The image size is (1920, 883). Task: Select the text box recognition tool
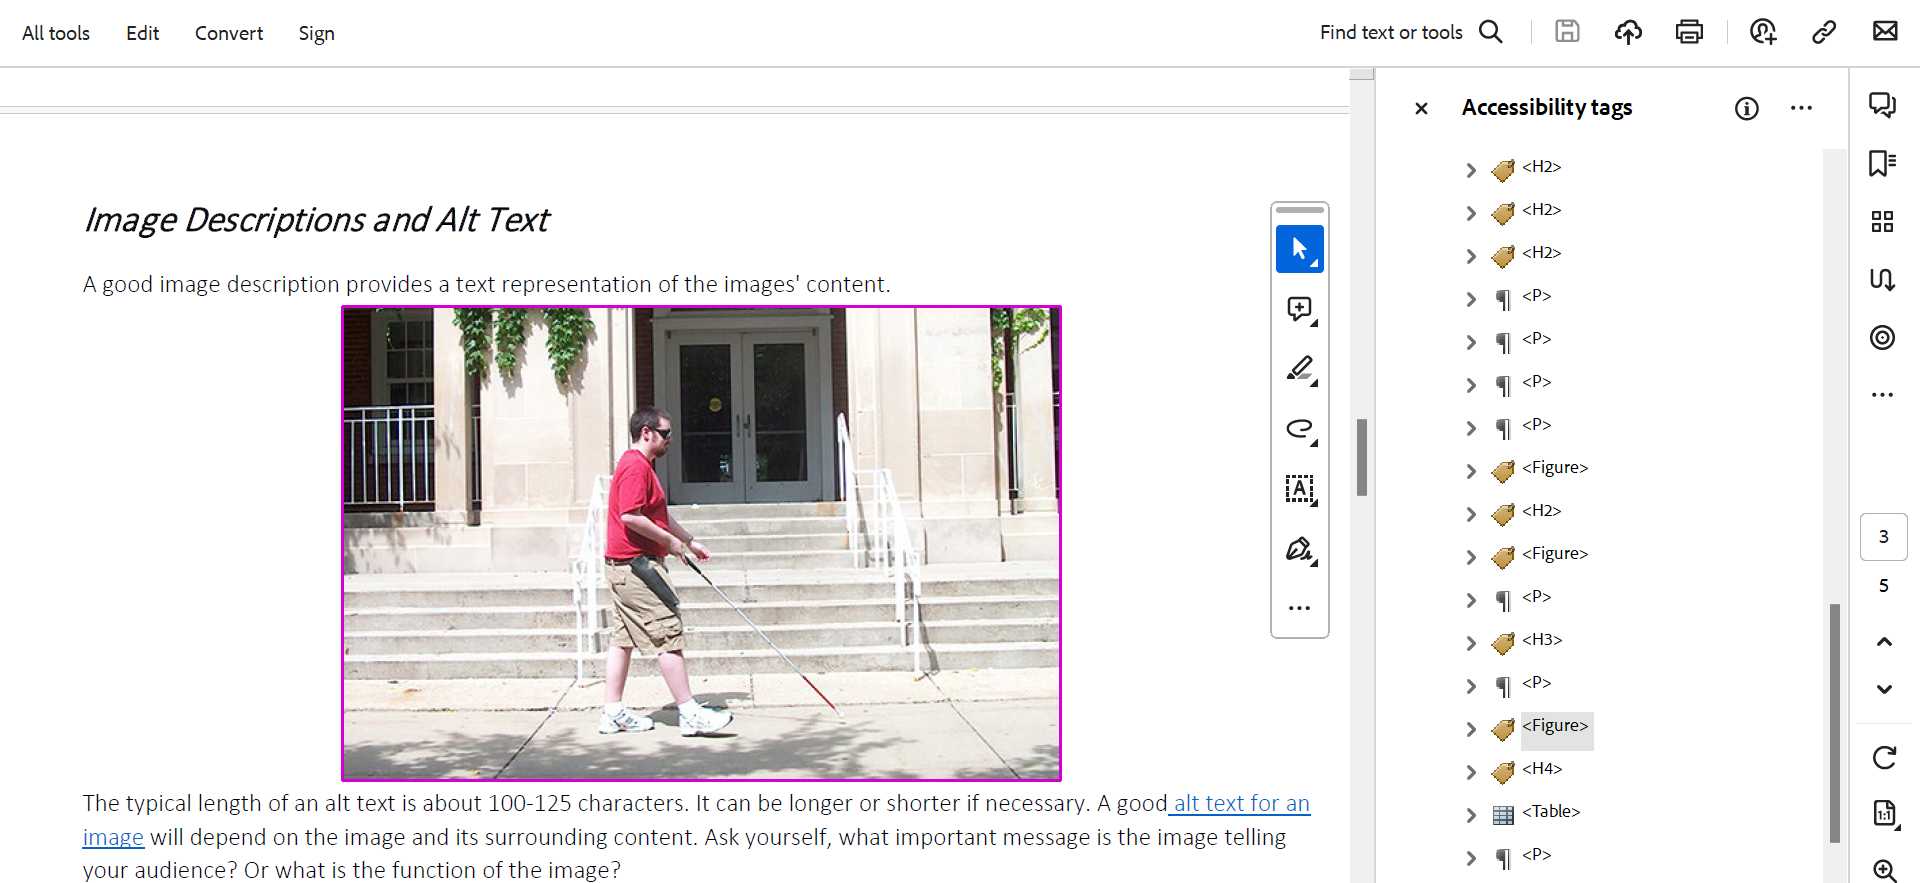tap(1299, 489)
